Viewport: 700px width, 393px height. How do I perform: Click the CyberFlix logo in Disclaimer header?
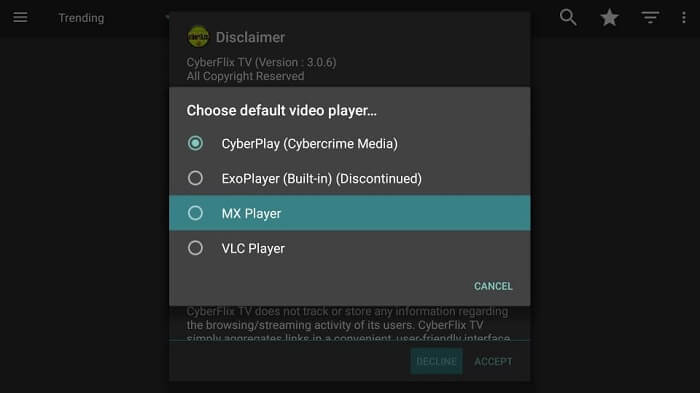click(x=198, y=37)
